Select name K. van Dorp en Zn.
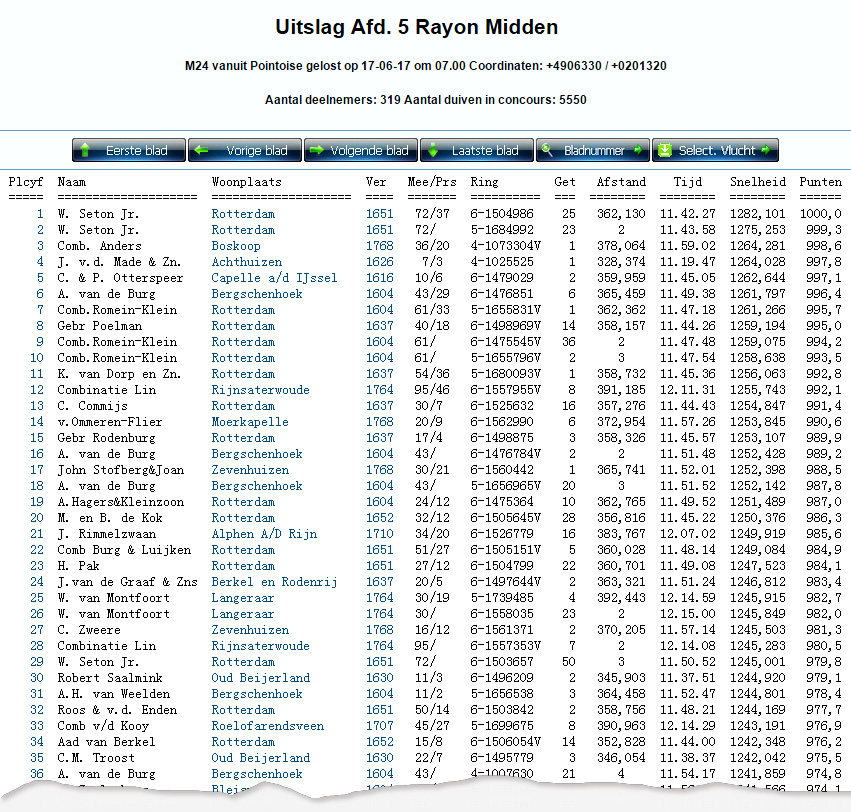851x812 pixels. pyautogui.click(x=119, y=374)
